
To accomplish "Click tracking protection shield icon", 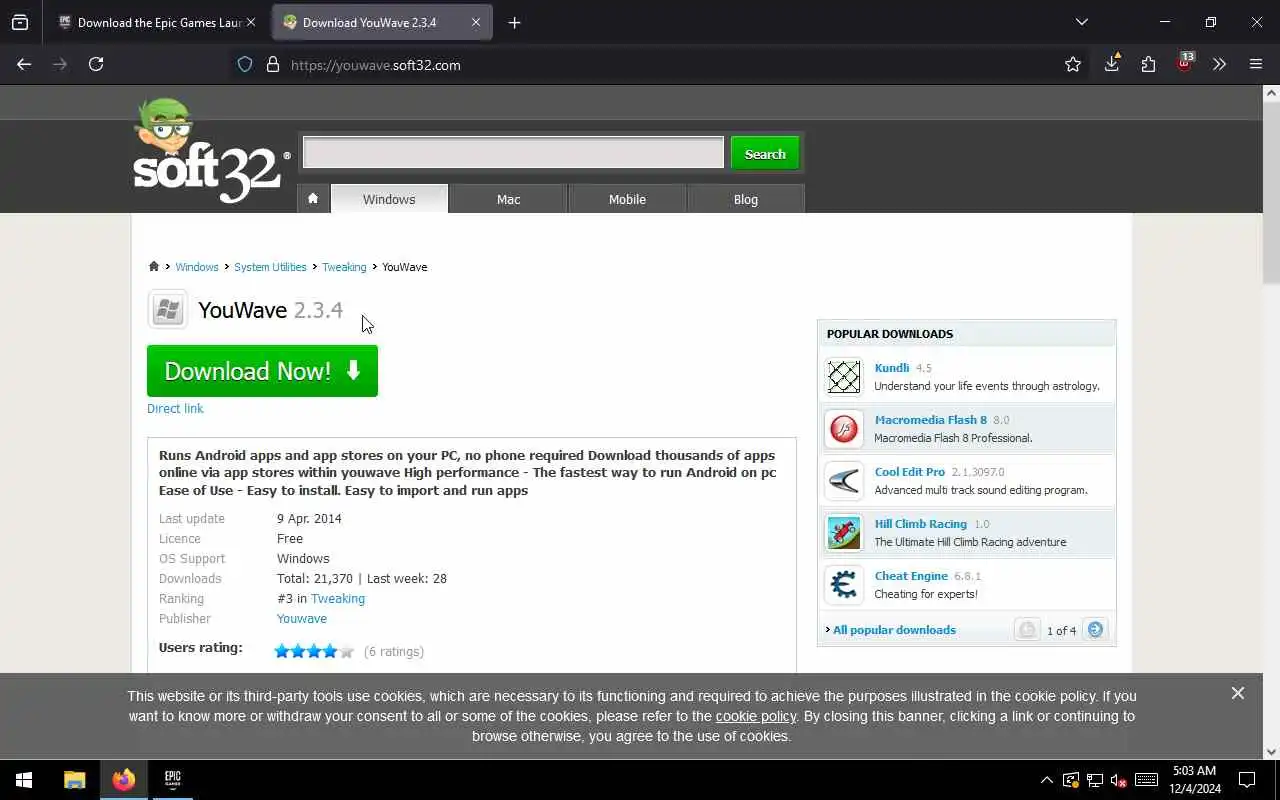I will click(x=245, y=64).
